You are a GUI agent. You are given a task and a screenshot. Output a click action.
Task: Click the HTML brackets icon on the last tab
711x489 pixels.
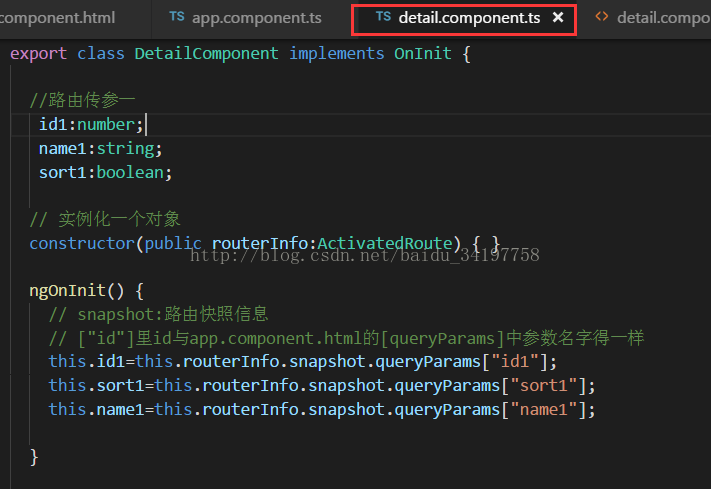[602, 17]
